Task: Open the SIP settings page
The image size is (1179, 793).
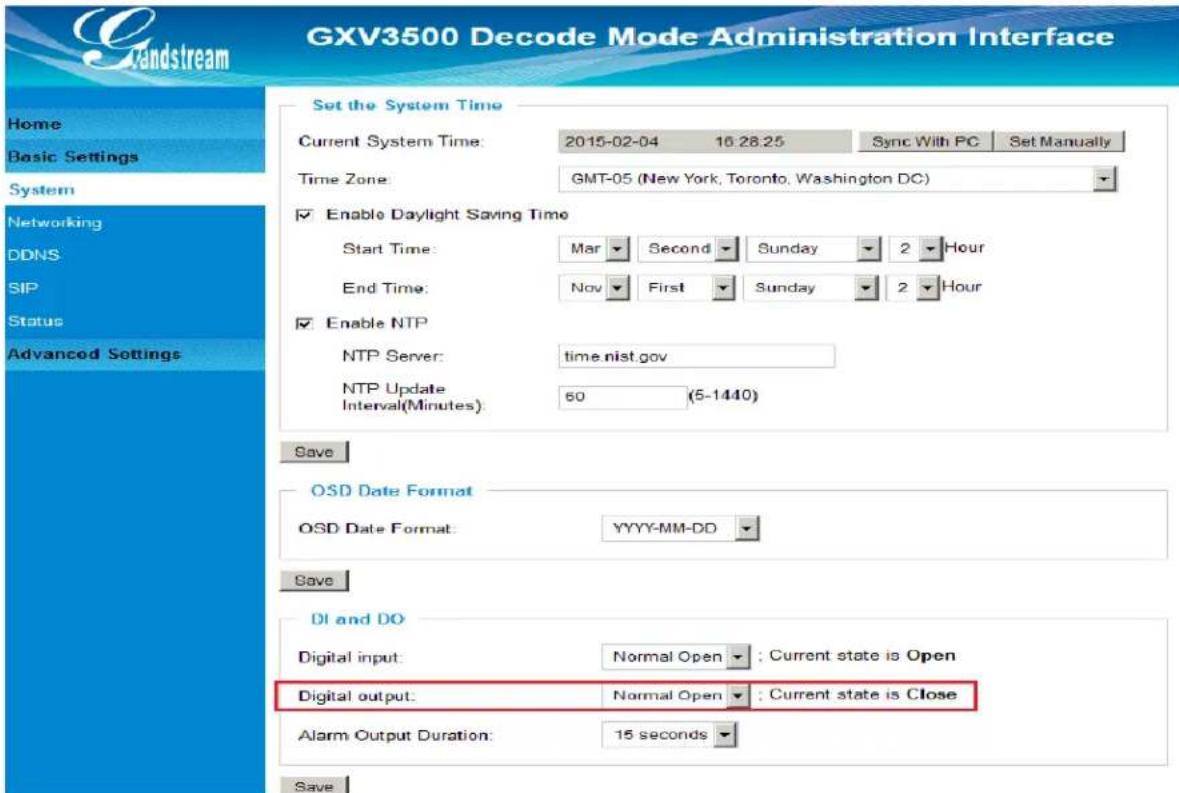Action: [23, 288]
